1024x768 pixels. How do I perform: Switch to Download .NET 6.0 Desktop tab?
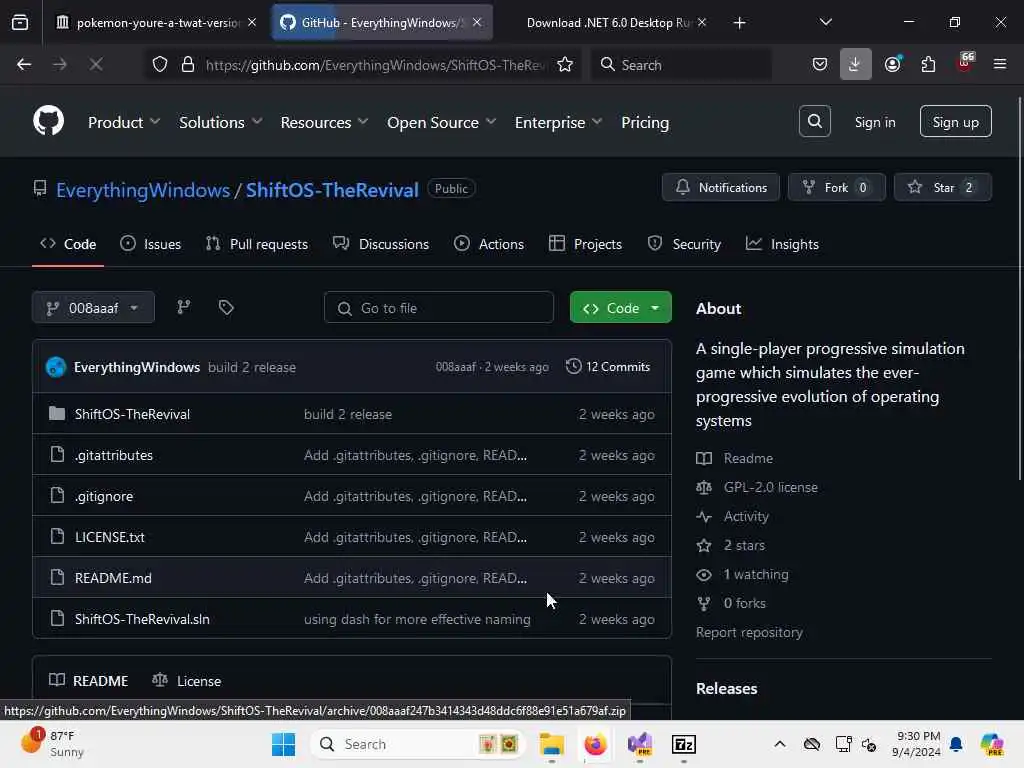608,23
